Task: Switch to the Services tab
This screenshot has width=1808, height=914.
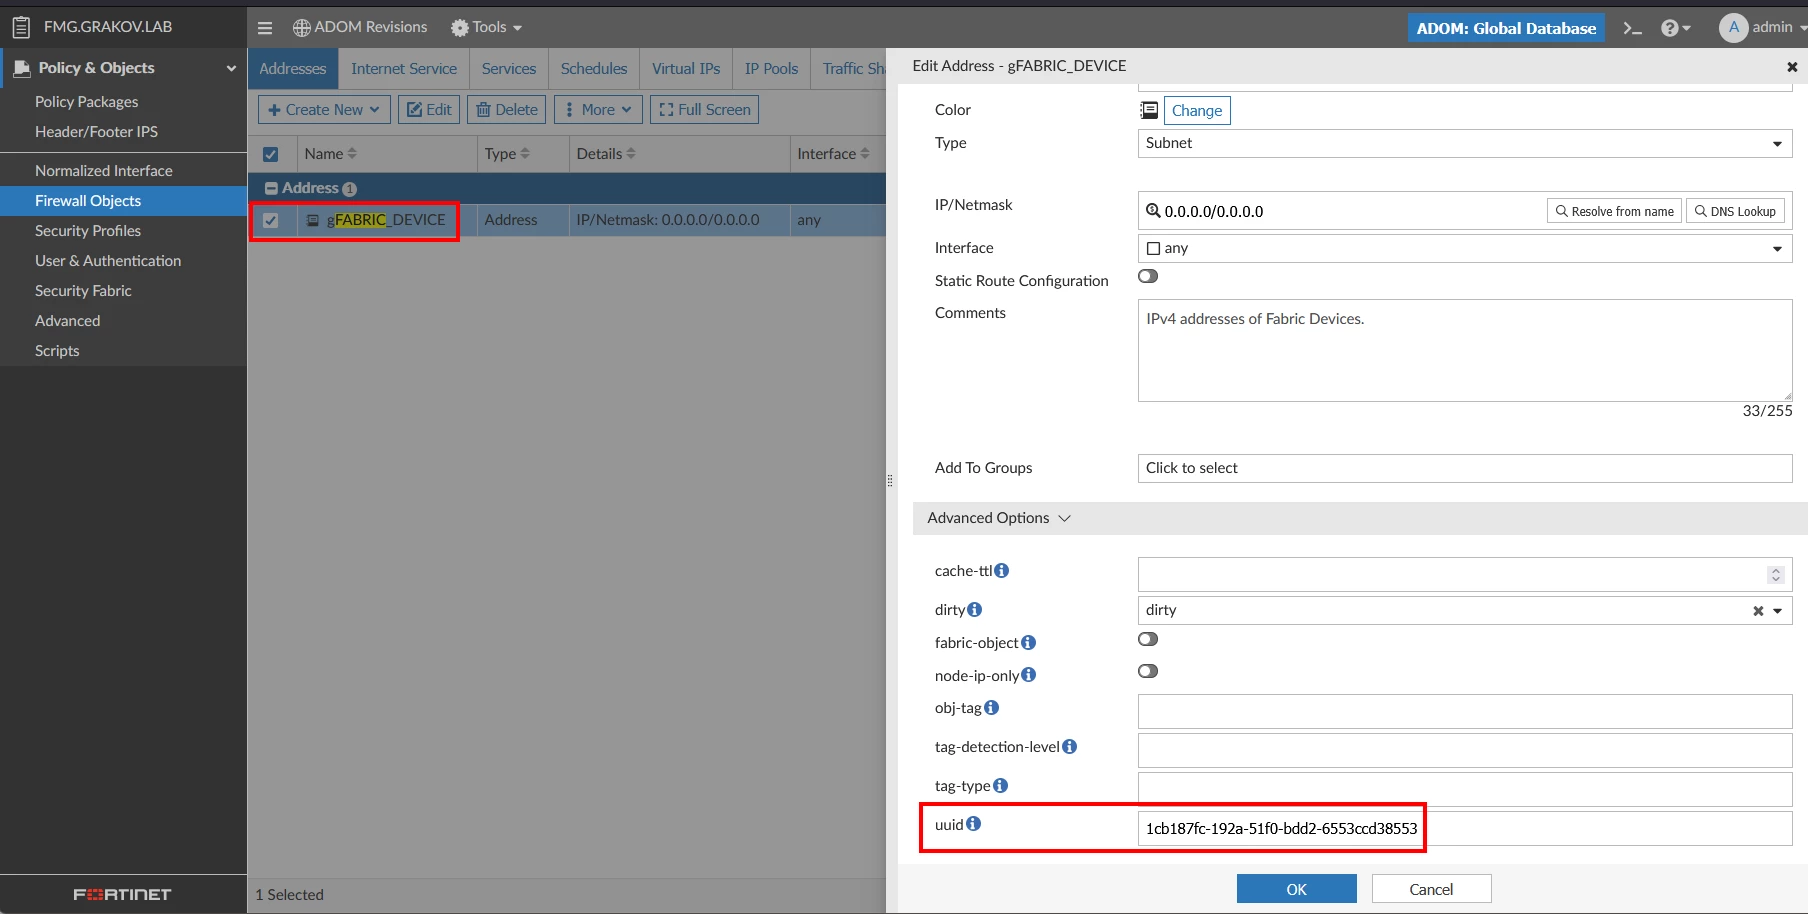Action: tap(509, 69)
